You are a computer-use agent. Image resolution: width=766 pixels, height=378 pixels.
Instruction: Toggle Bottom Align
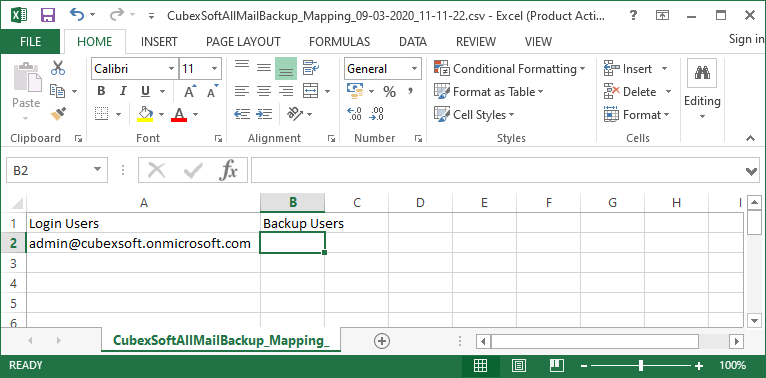point(286,68)
